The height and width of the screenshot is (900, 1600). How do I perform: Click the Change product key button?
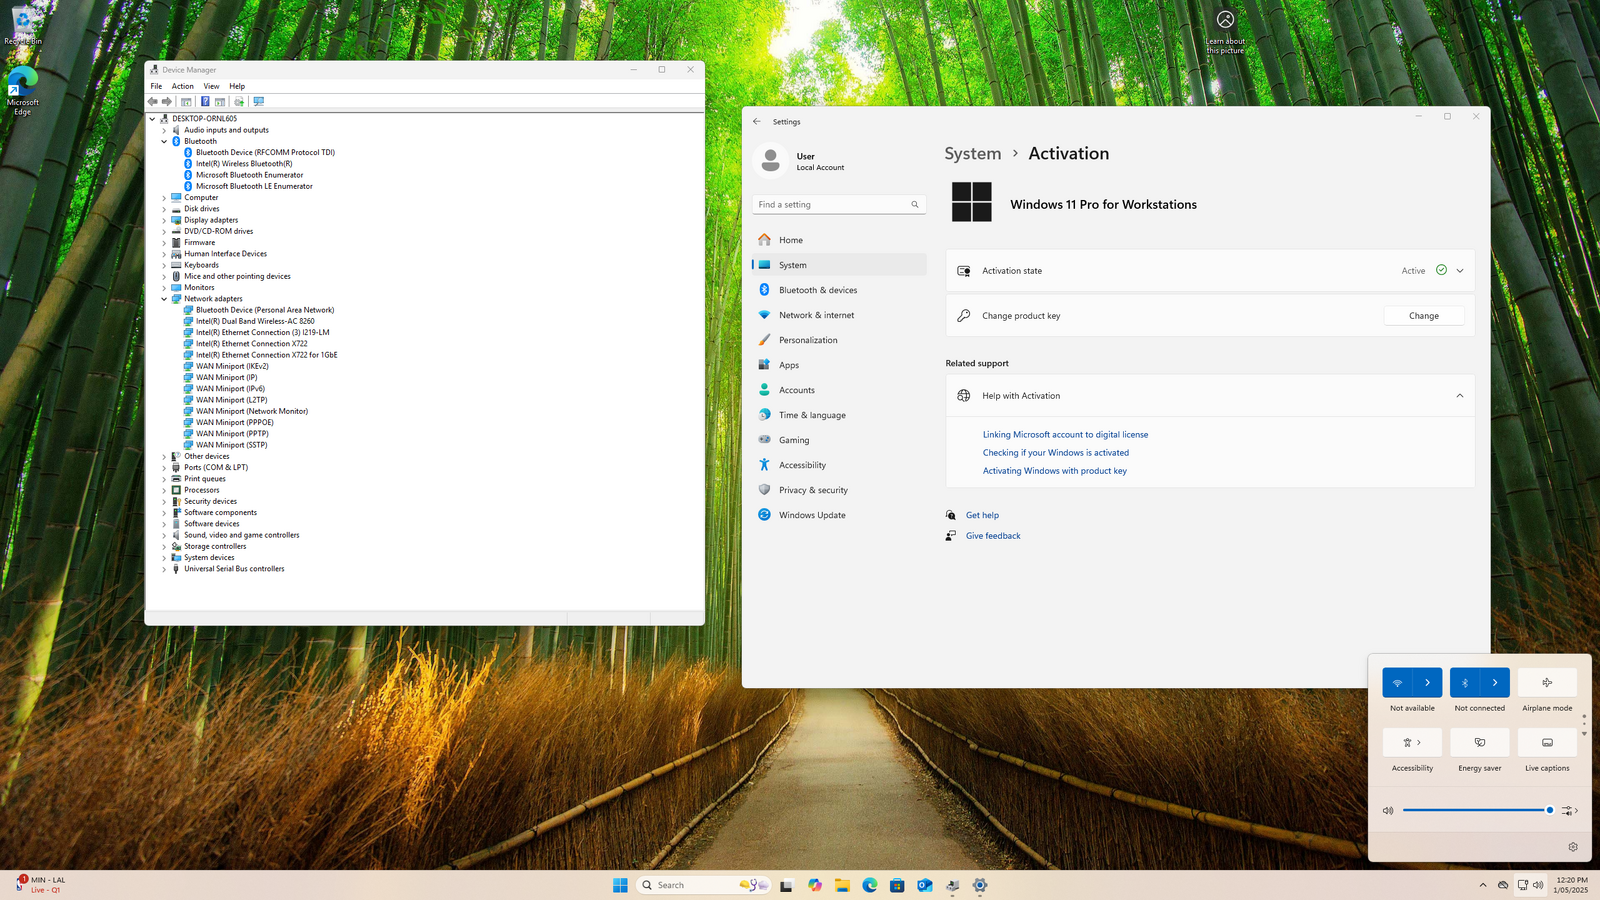click(x=1424, y=316)
